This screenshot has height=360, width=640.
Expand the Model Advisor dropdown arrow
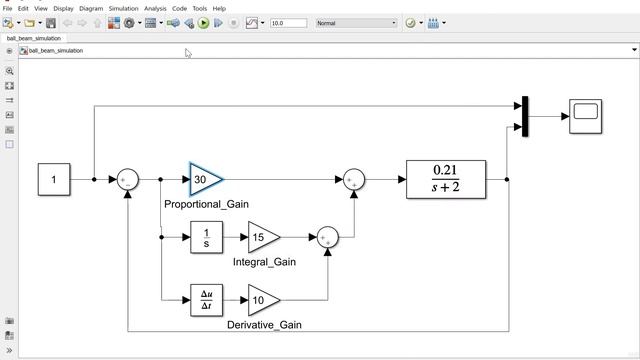pos(421,23)
